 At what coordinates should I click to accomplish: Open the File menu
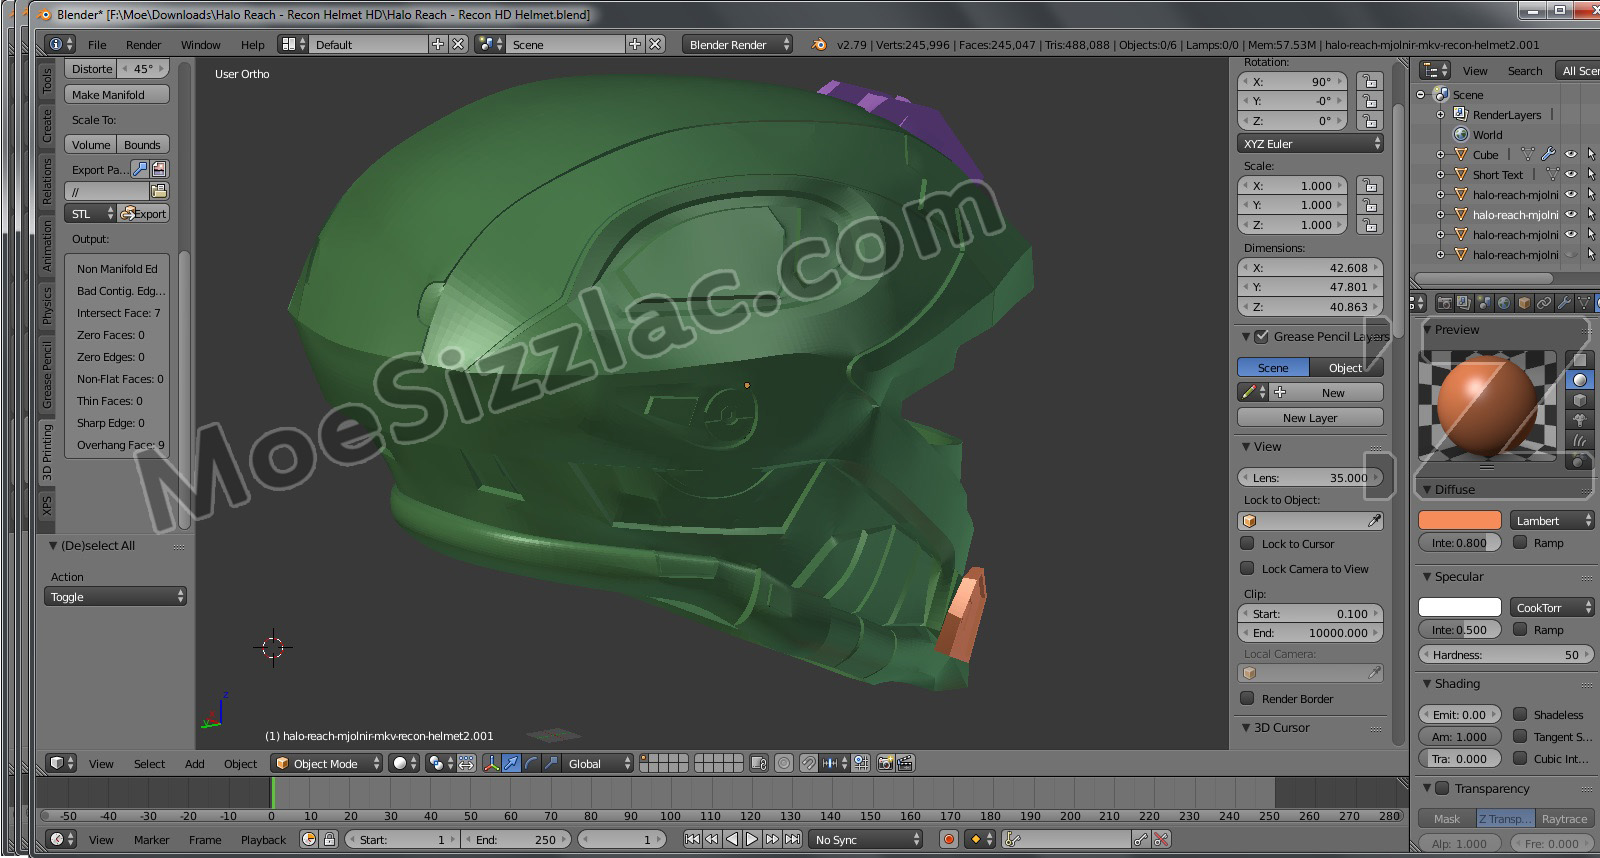[97, 45]
